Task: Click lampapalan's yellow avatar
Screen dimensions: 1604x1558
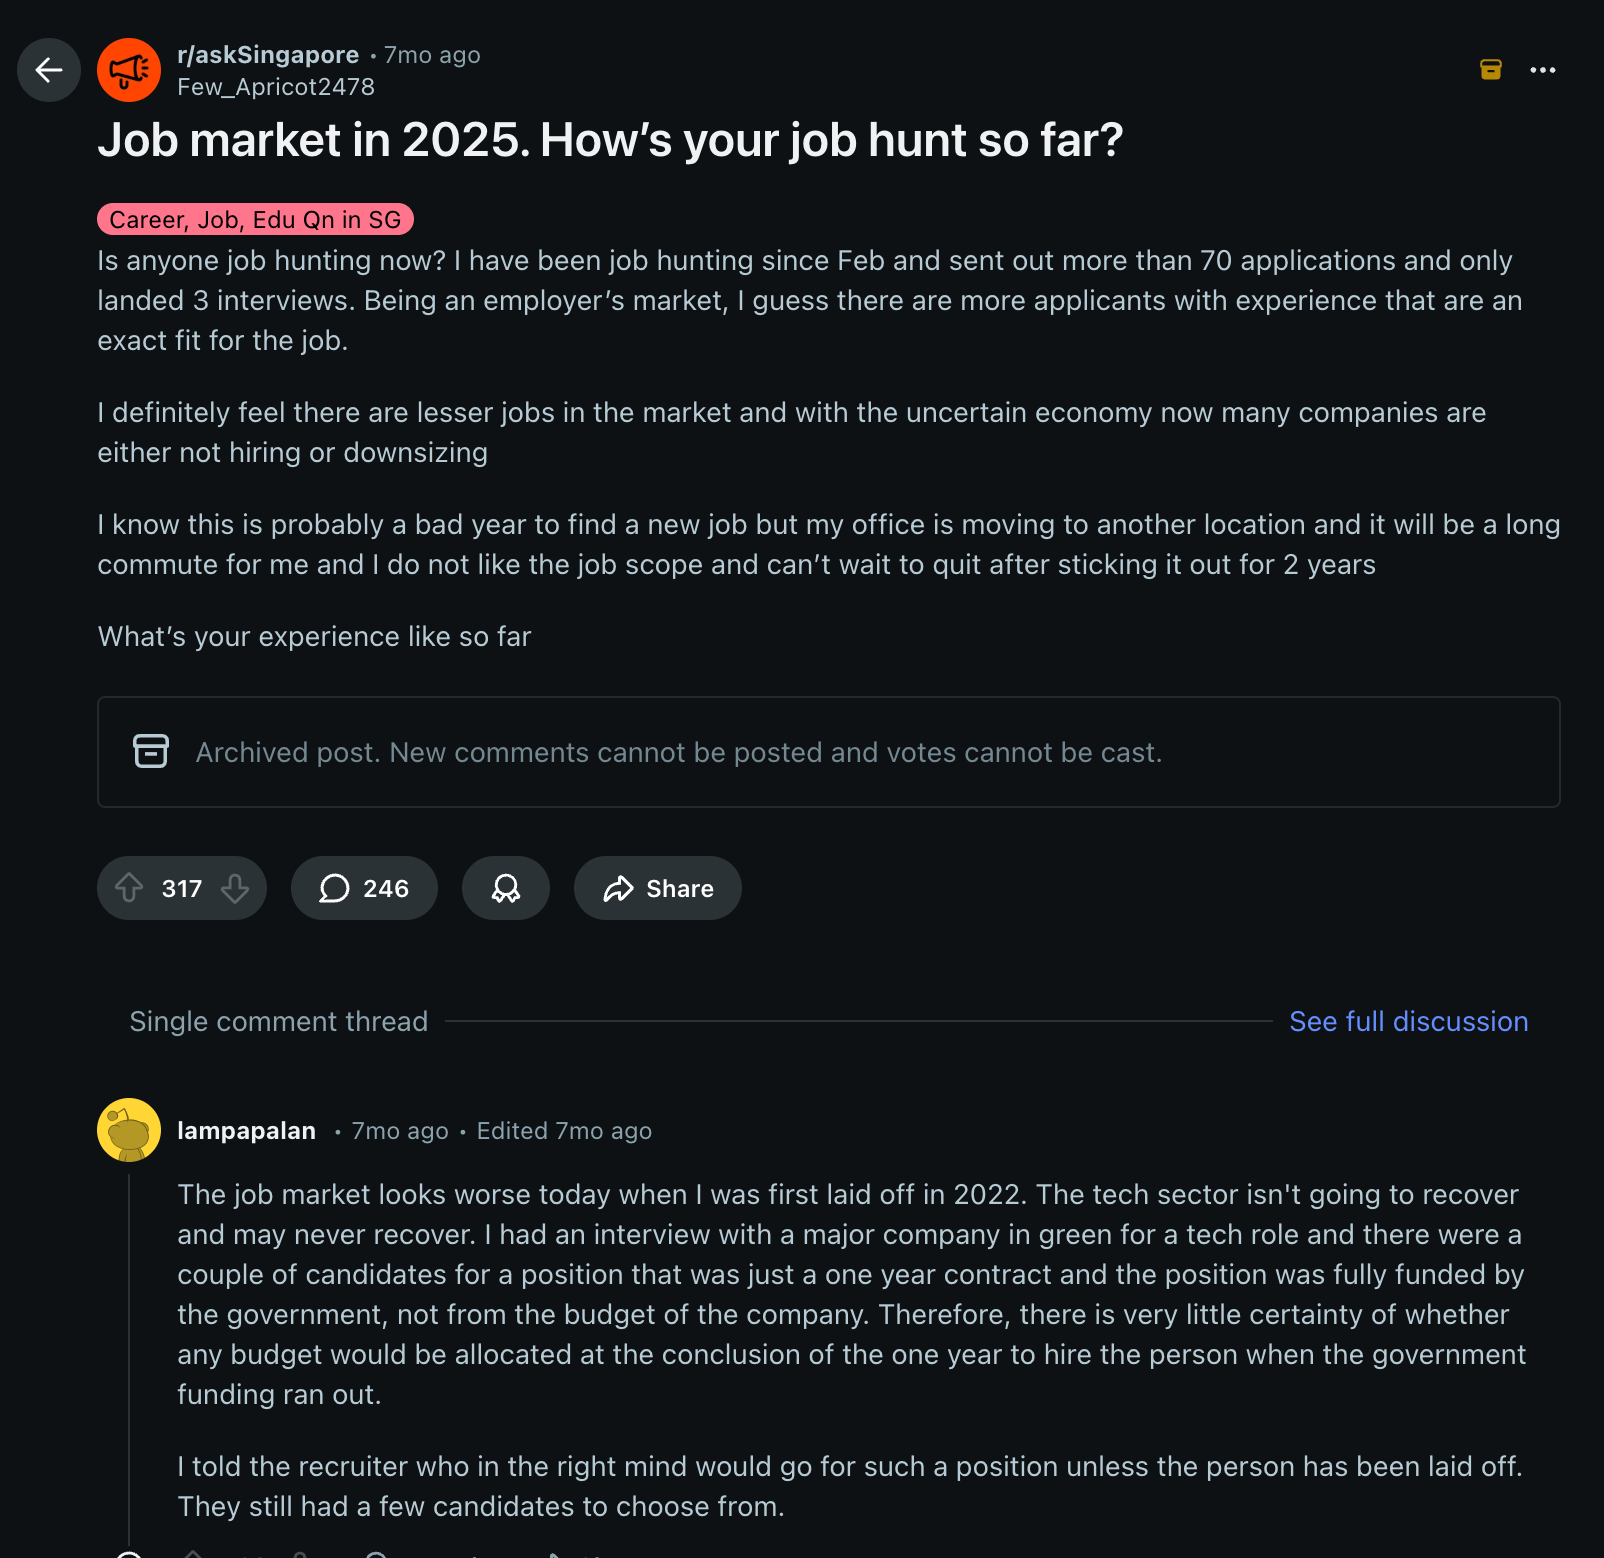Action: (x=129, y=1130)
